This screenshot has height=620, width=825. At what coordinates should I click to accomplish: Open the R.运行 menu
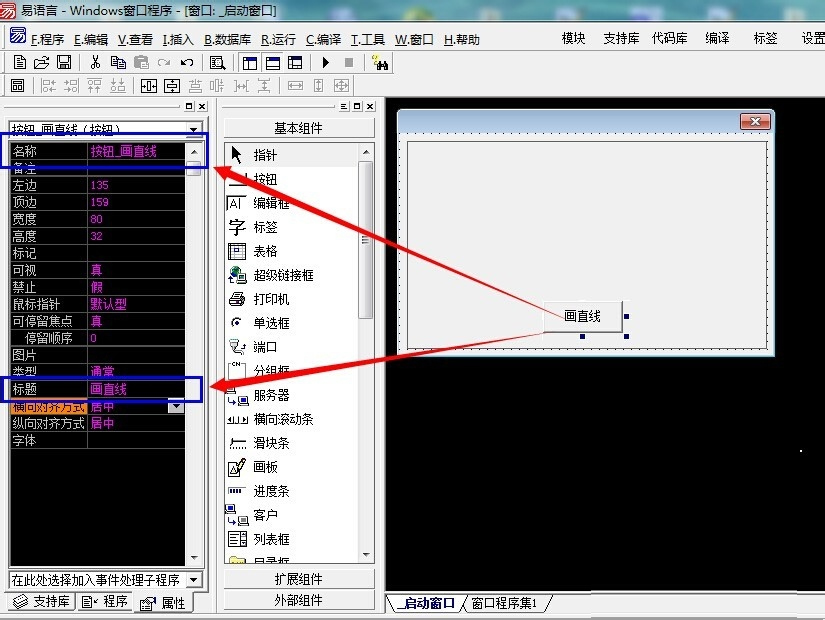pos(278,40)
